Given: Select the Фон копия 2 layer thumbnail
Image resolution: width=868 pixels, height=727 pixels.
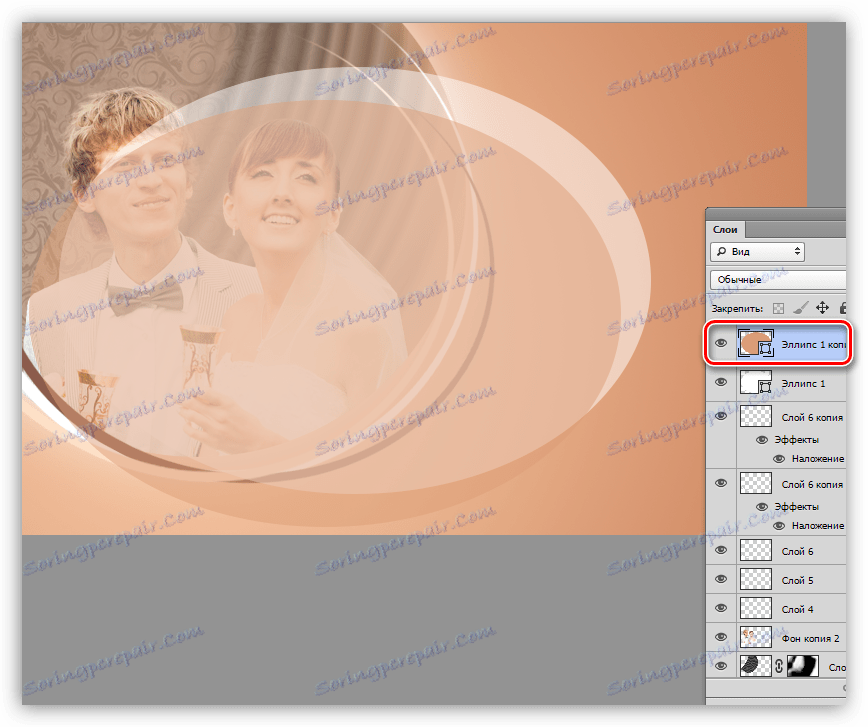Looking at the screenshot, I should (x=756, y=637).
